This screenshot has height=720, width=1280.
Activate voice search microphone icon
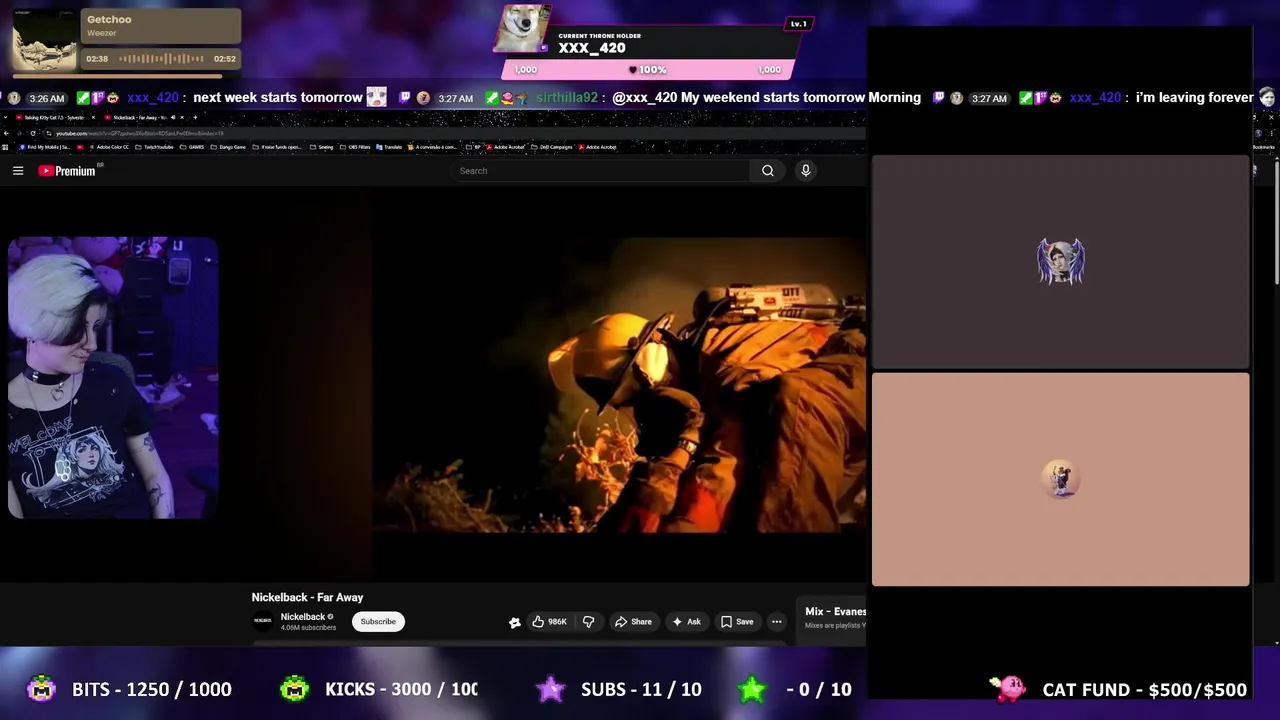pos(805,171)
